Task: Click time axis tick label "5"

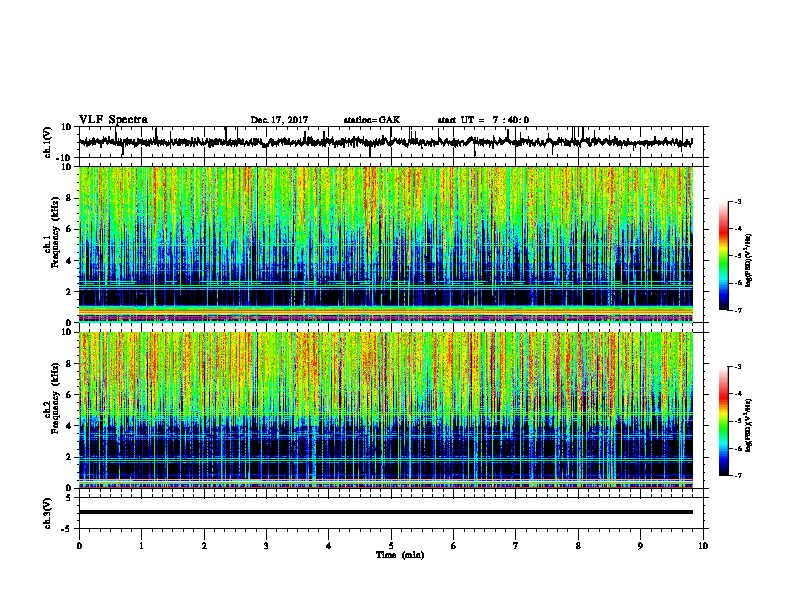Action: coord(391,546)
